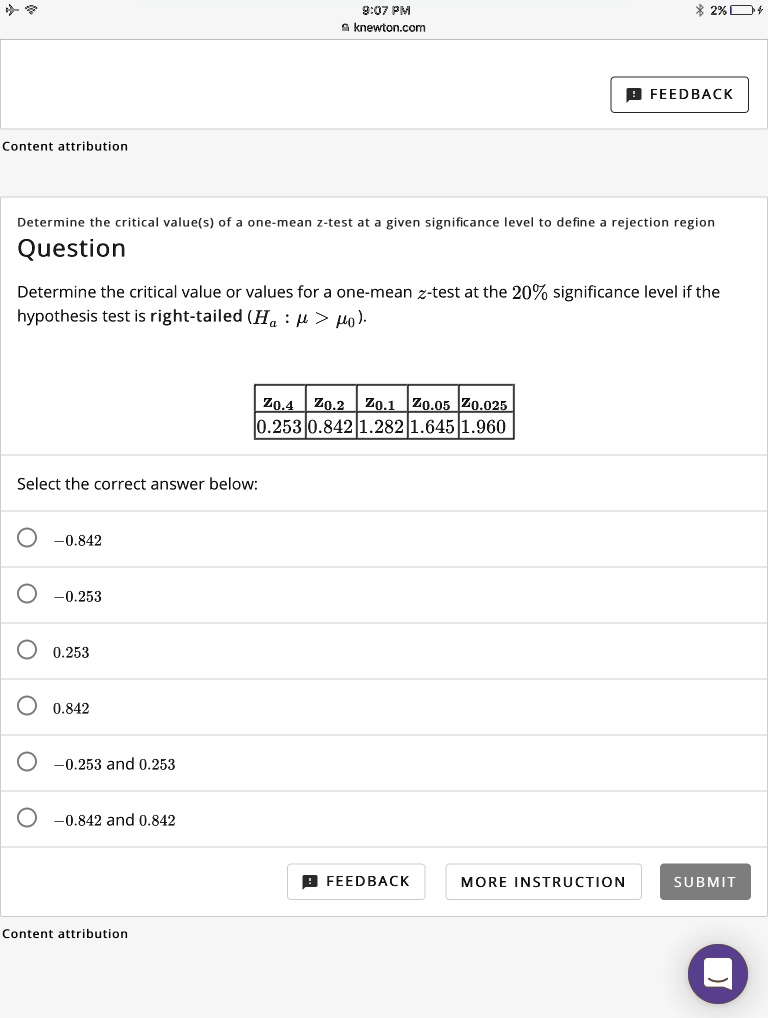Choose the option -0.253 and 0.253
768x1018 pixels.
pyautogui.click(x=27, y=761)
